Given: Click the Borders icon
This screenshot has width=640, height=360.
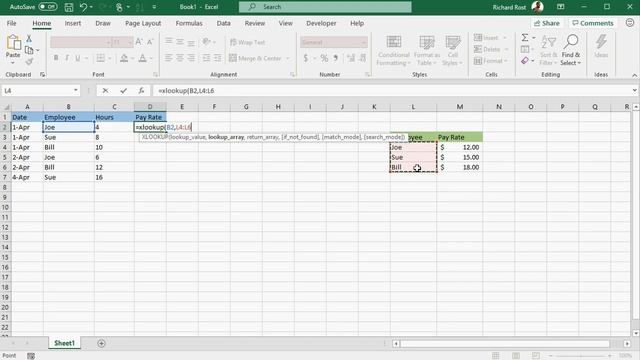Looking at the screenshot, I should click(x=100, y=58).
